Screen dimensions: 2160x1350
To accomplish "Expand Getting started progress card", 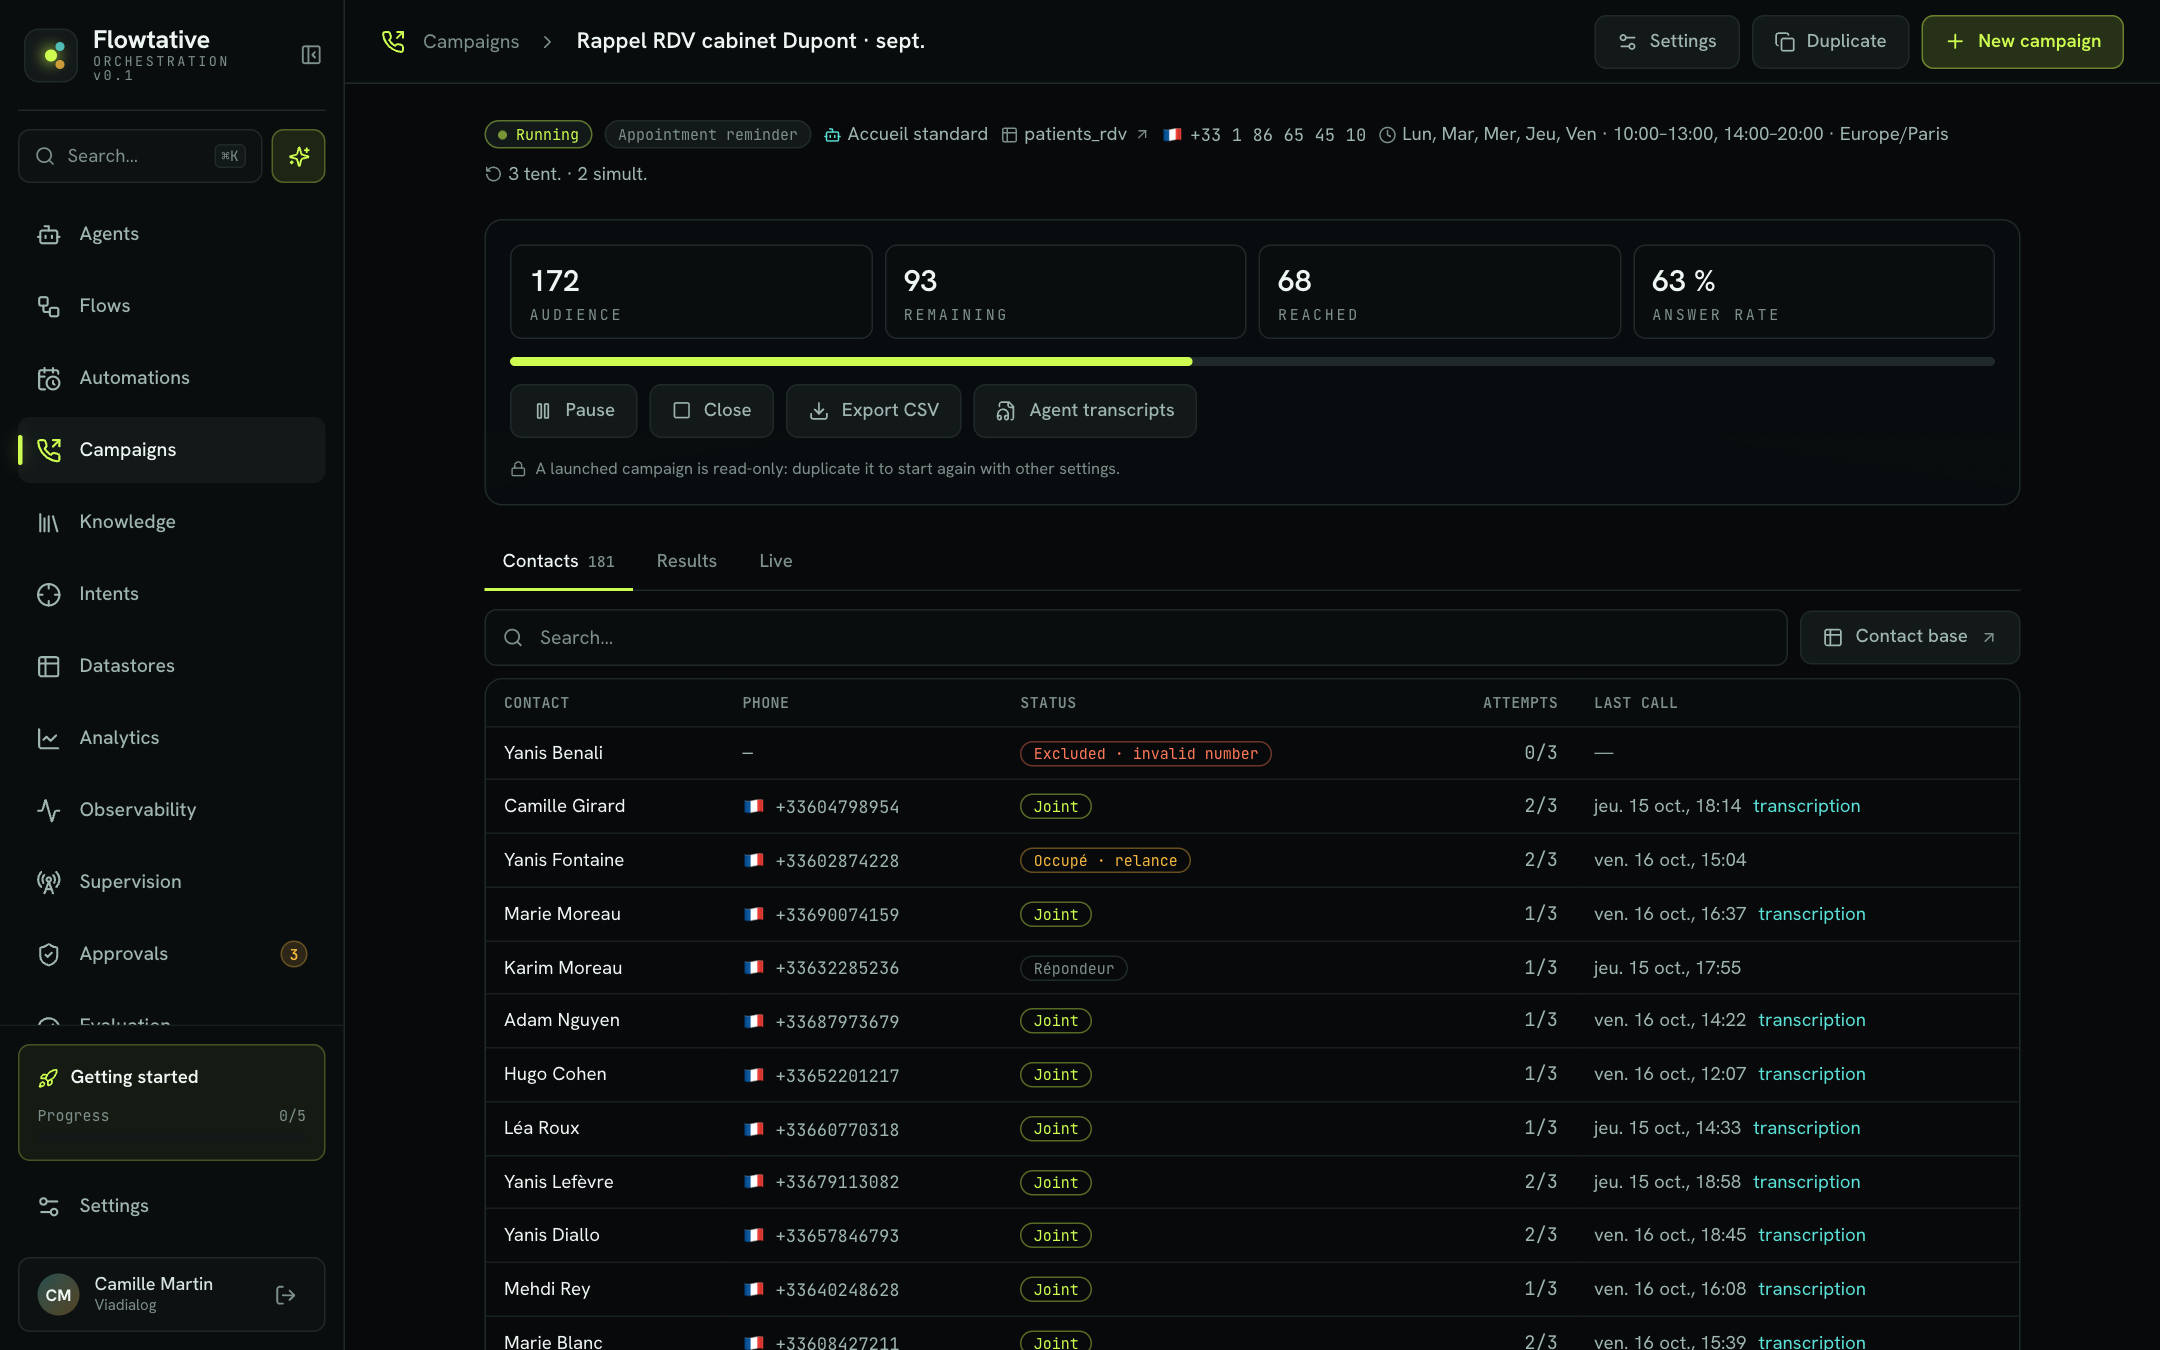I will tap(171, 1102).
